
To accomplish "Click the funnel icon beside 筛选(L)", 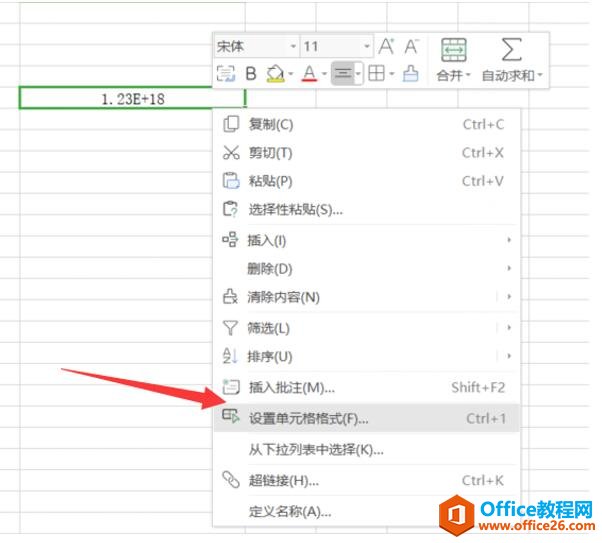I will [x=230, y=328].
